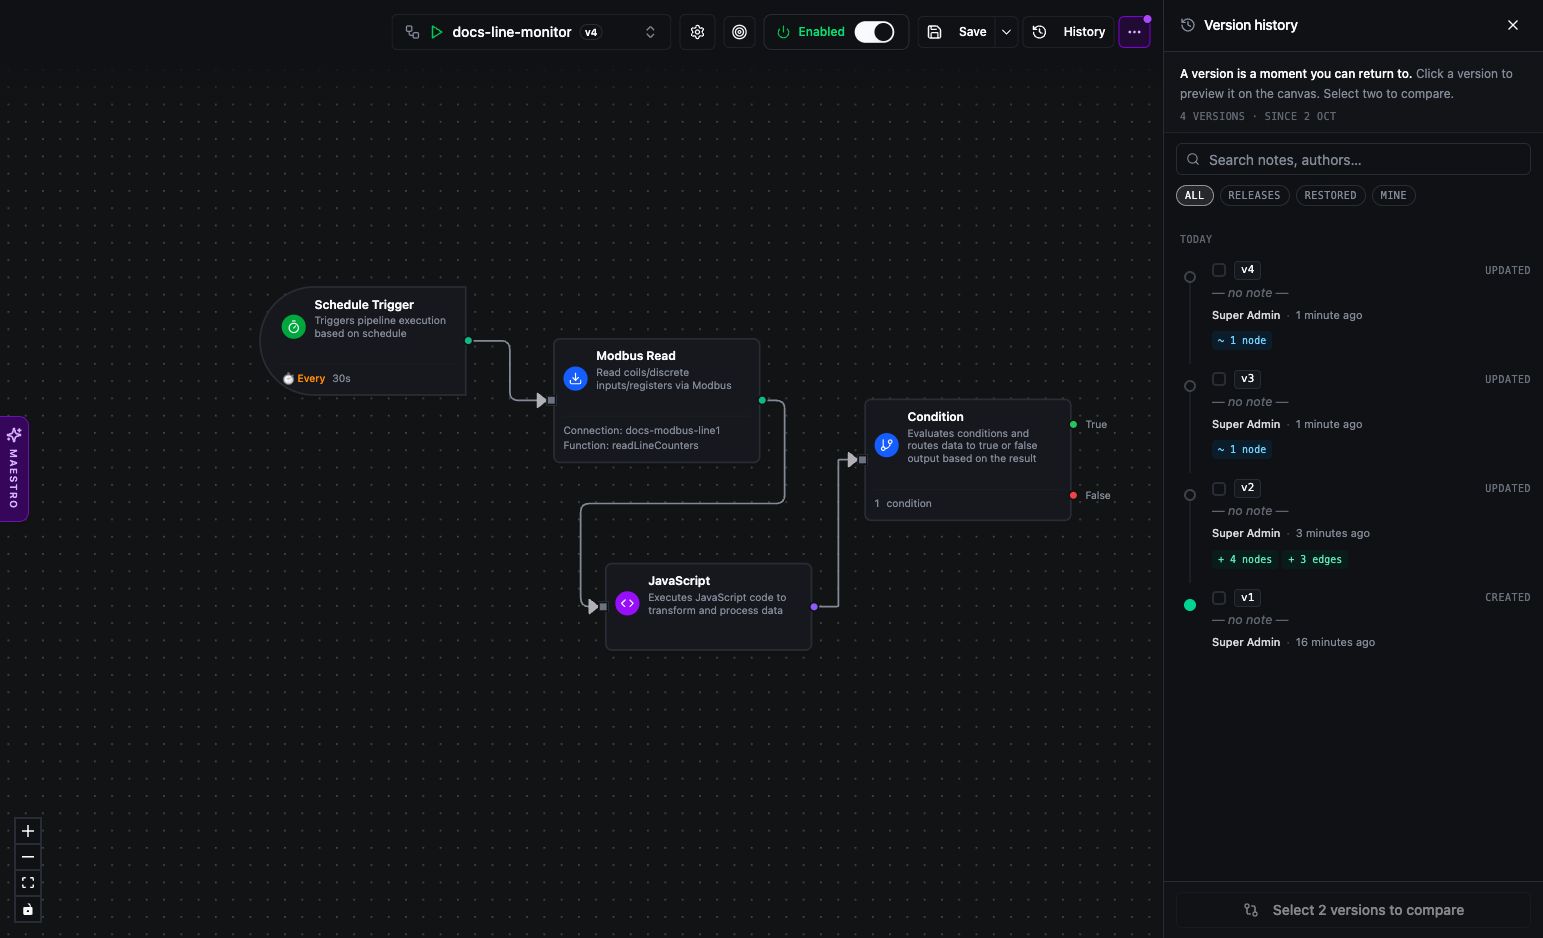Click the "16 minutes ago" timestamp
The height and width of the screenshot is (938, 1543).
point(1335,643)
